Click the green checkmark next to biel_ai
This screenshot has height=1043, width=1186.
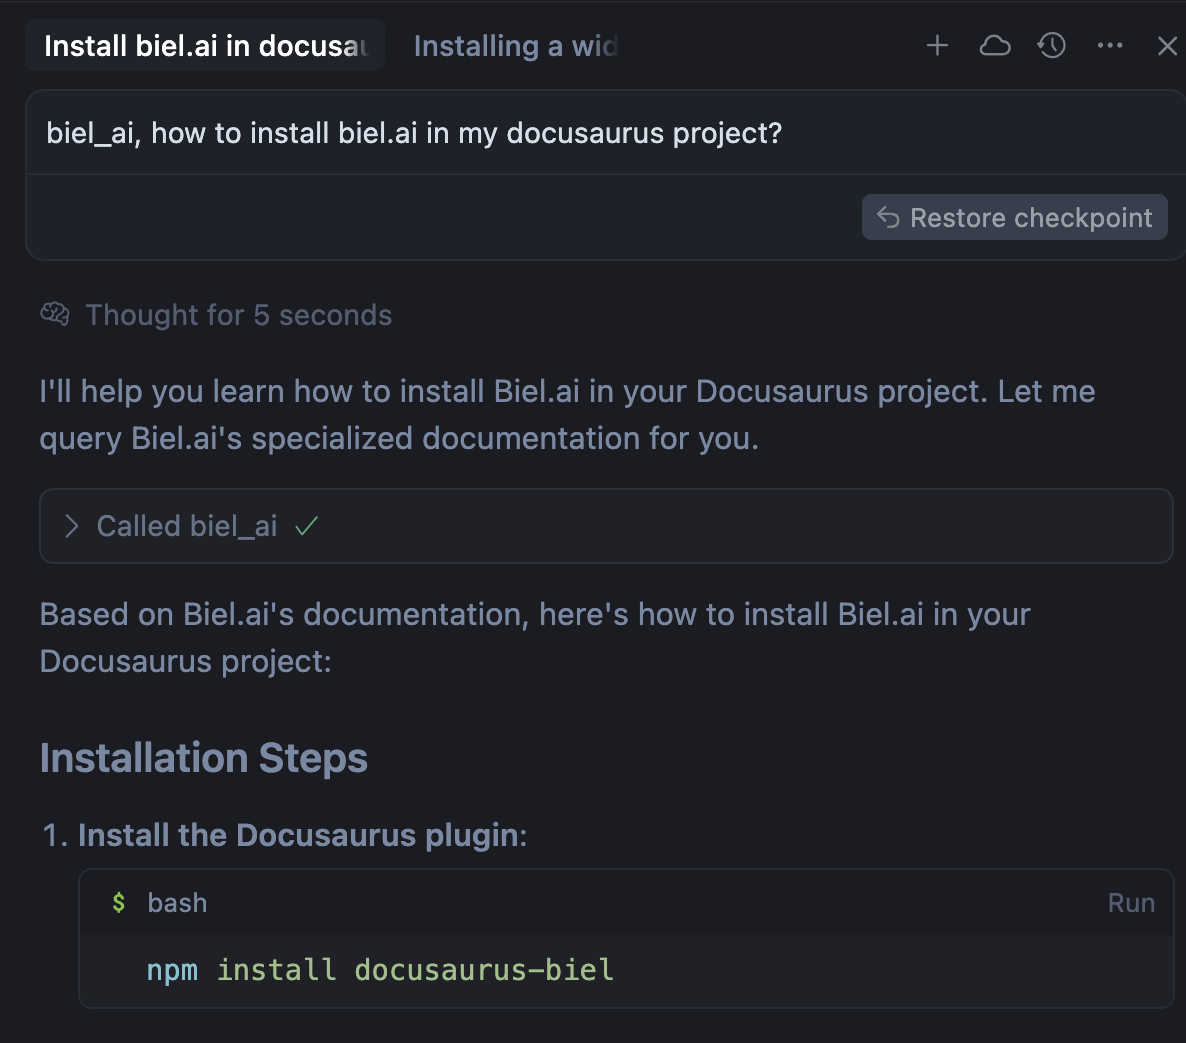click(306, 526)
